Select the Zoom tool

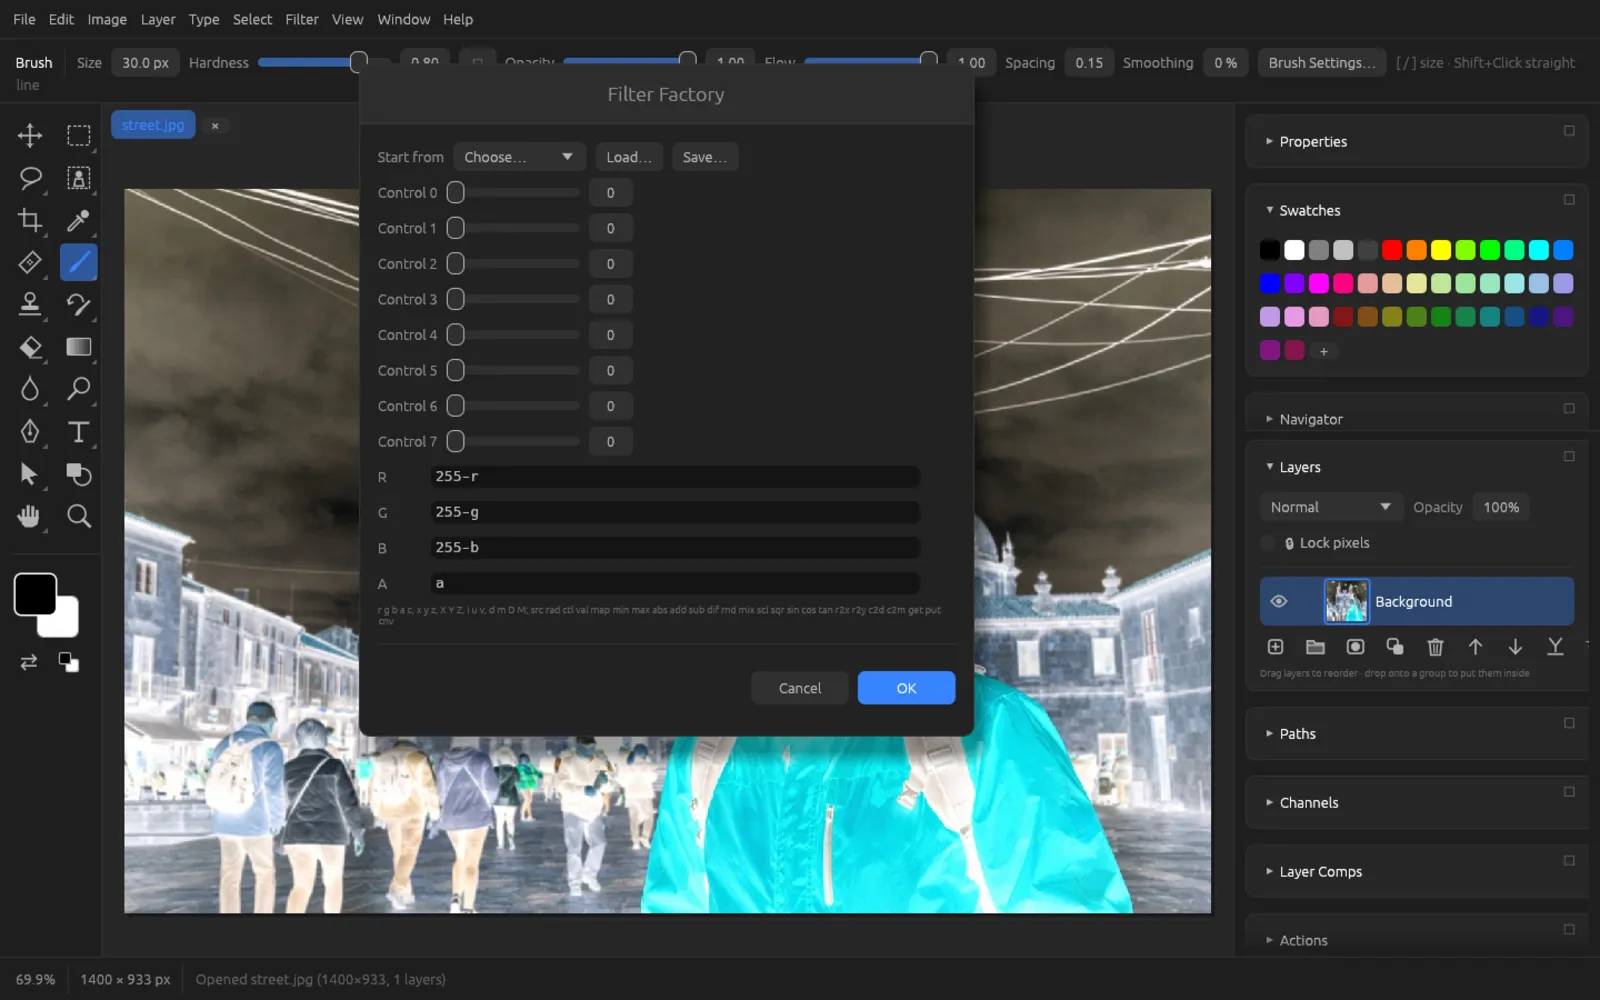[x=78, y=516]
